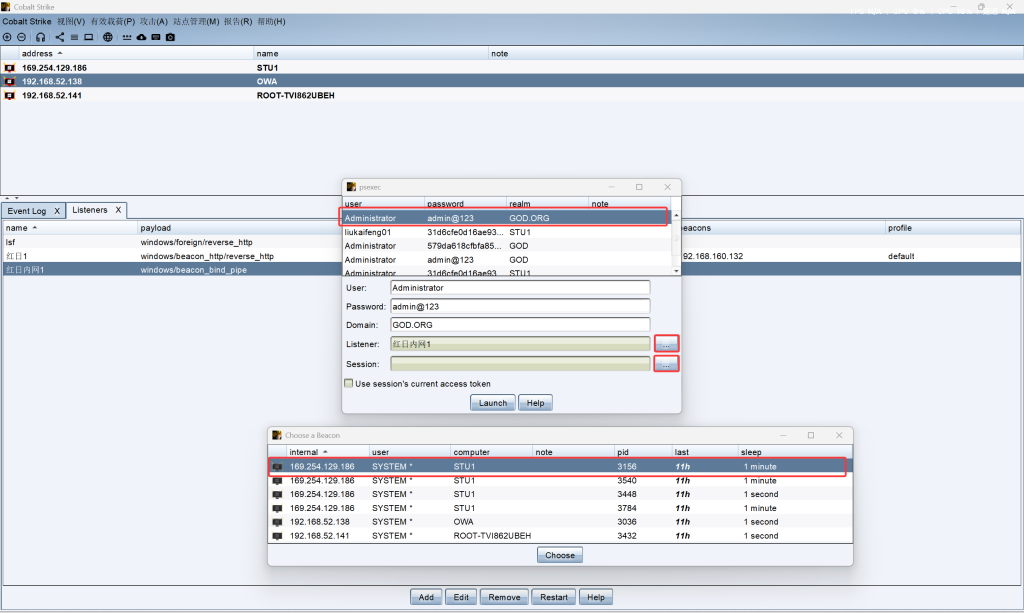Open screenshots via the camera icon
Screen dimensions: 1024x613
tap(170, 37)
